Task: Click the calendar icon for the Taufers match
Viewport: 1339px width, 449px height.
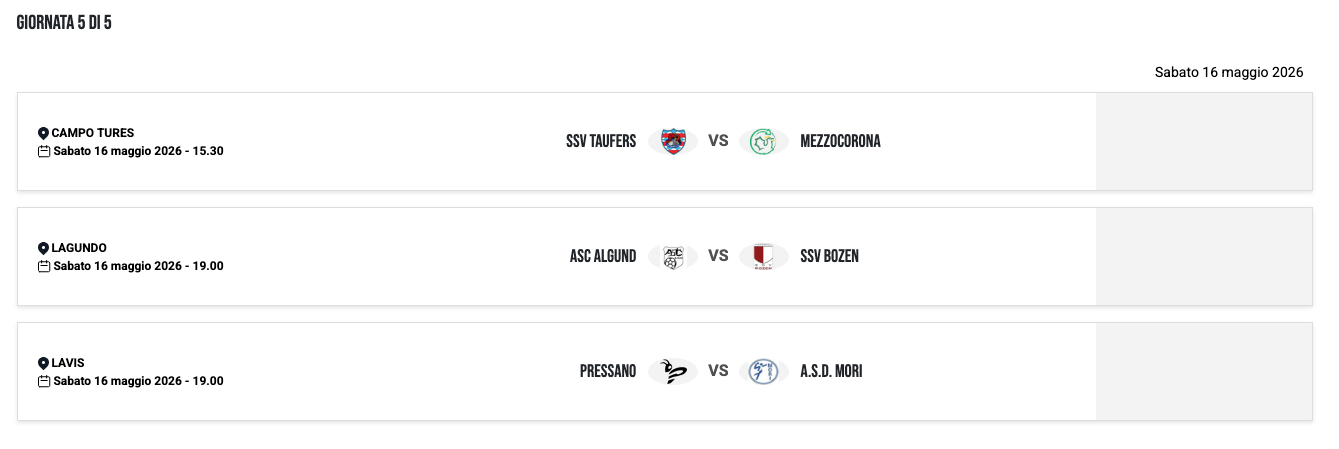Action: (x=44, y=151)
